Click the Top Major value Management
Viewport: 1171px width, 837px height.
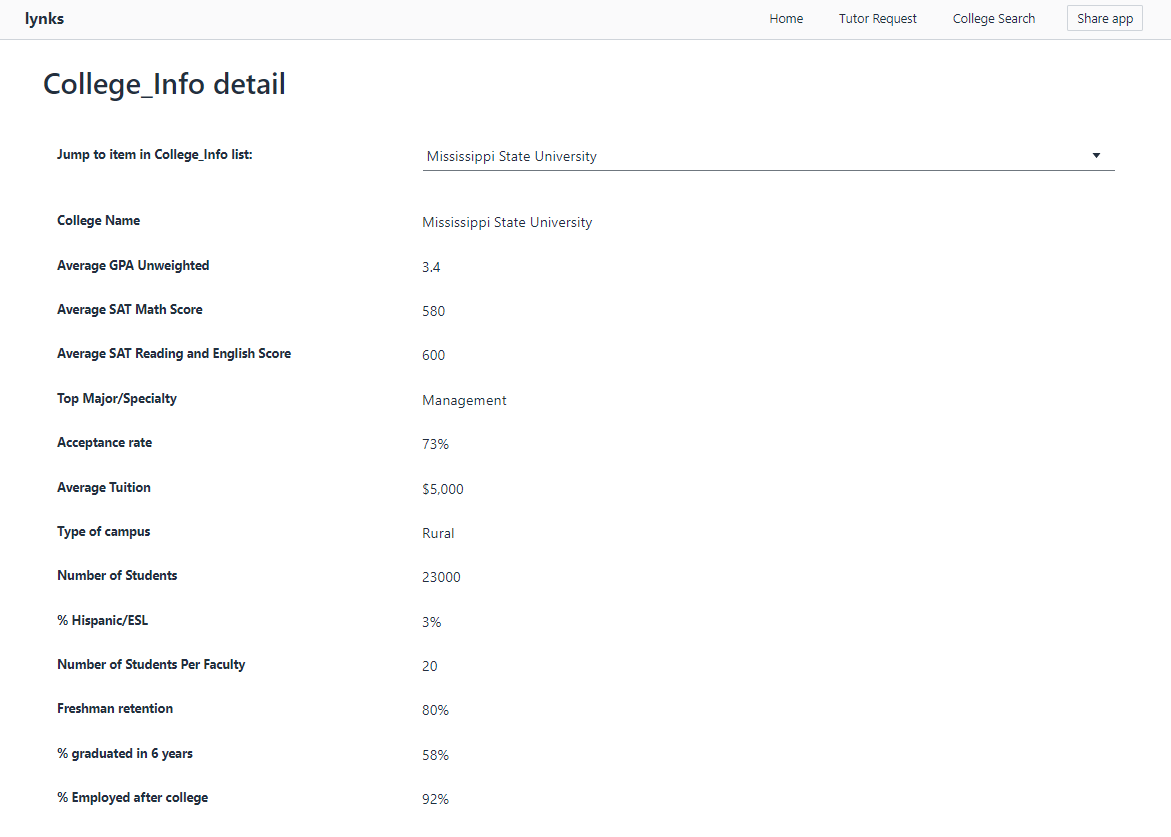[464, 400]
